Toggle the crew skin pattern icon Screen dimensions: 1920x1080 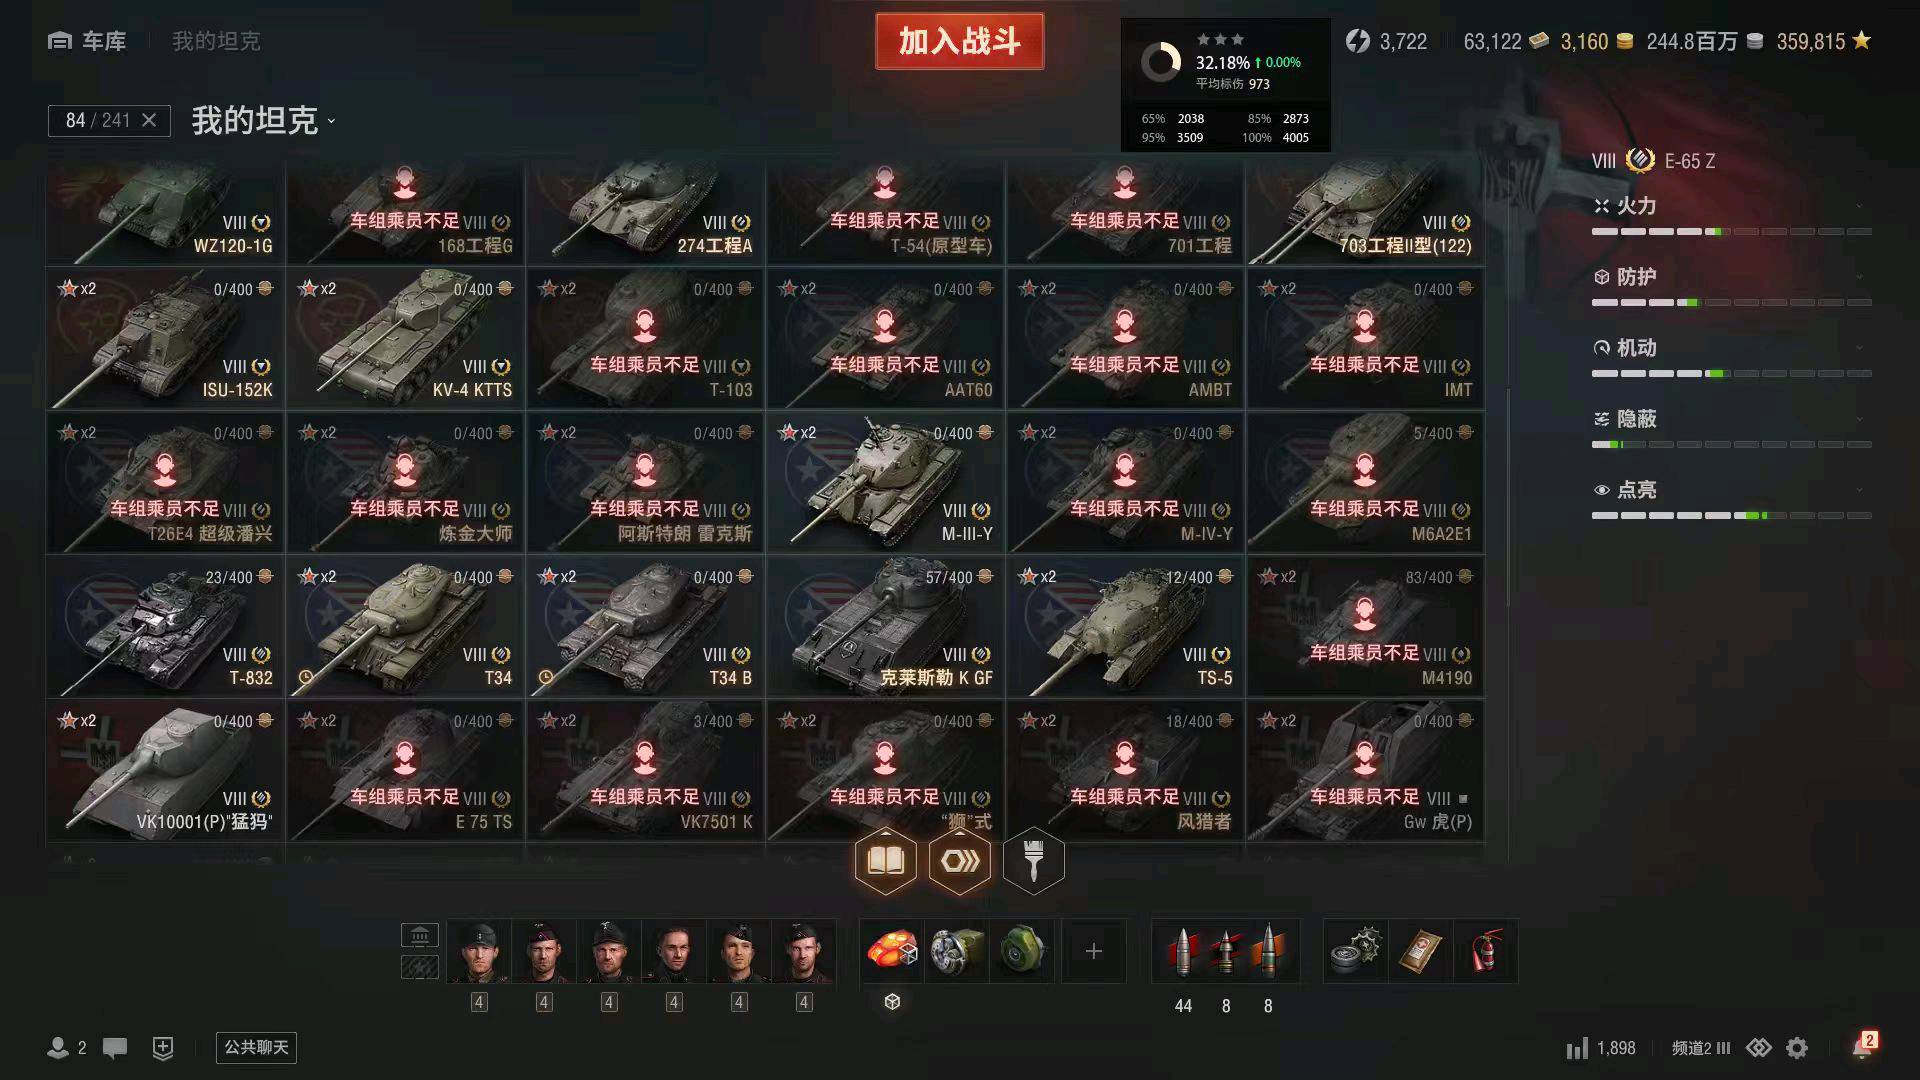pos(420,967)
